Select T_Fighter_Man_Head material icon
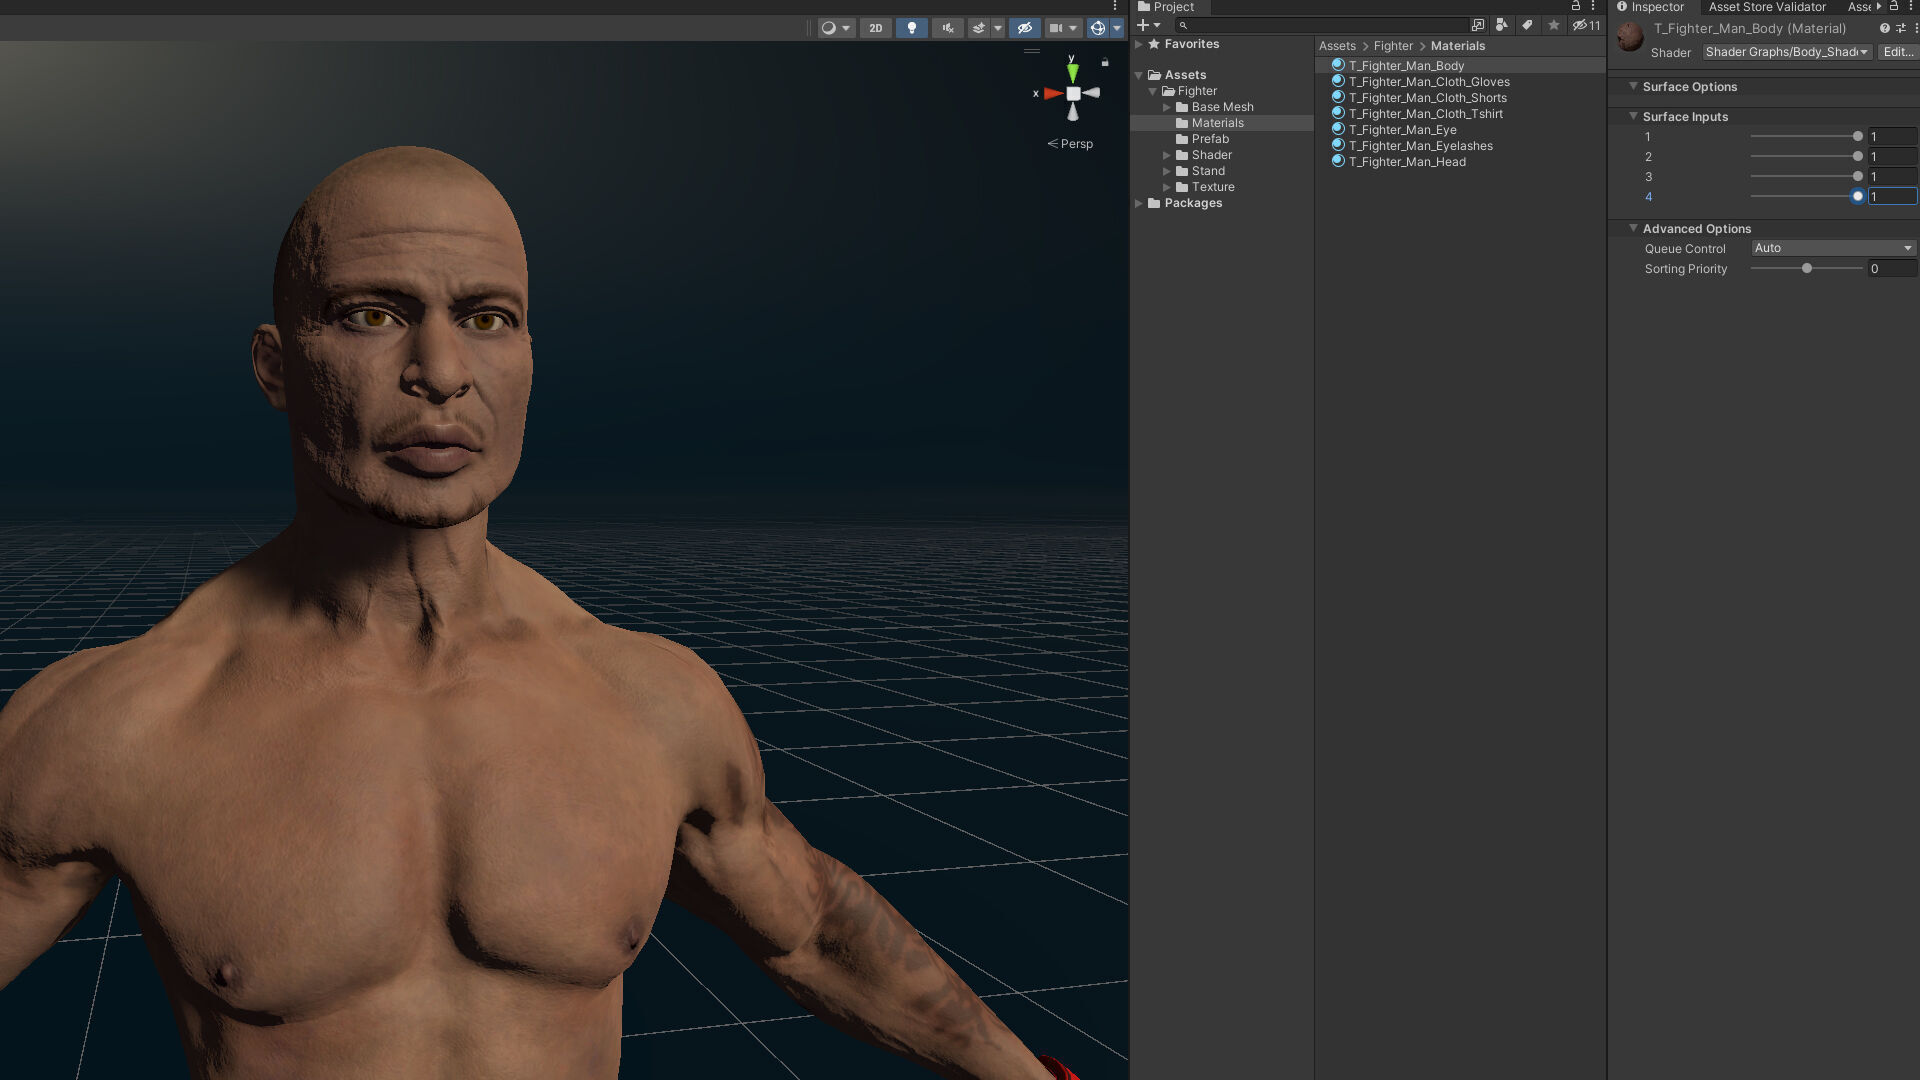 (1338, 161)
